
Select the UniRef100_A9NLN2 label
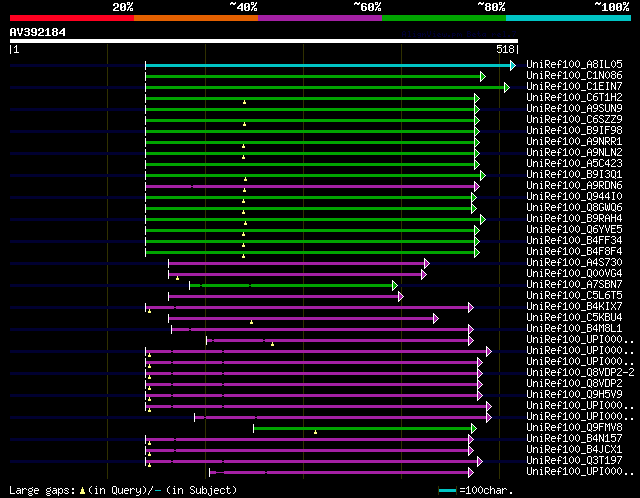click(x=574, y=152)
